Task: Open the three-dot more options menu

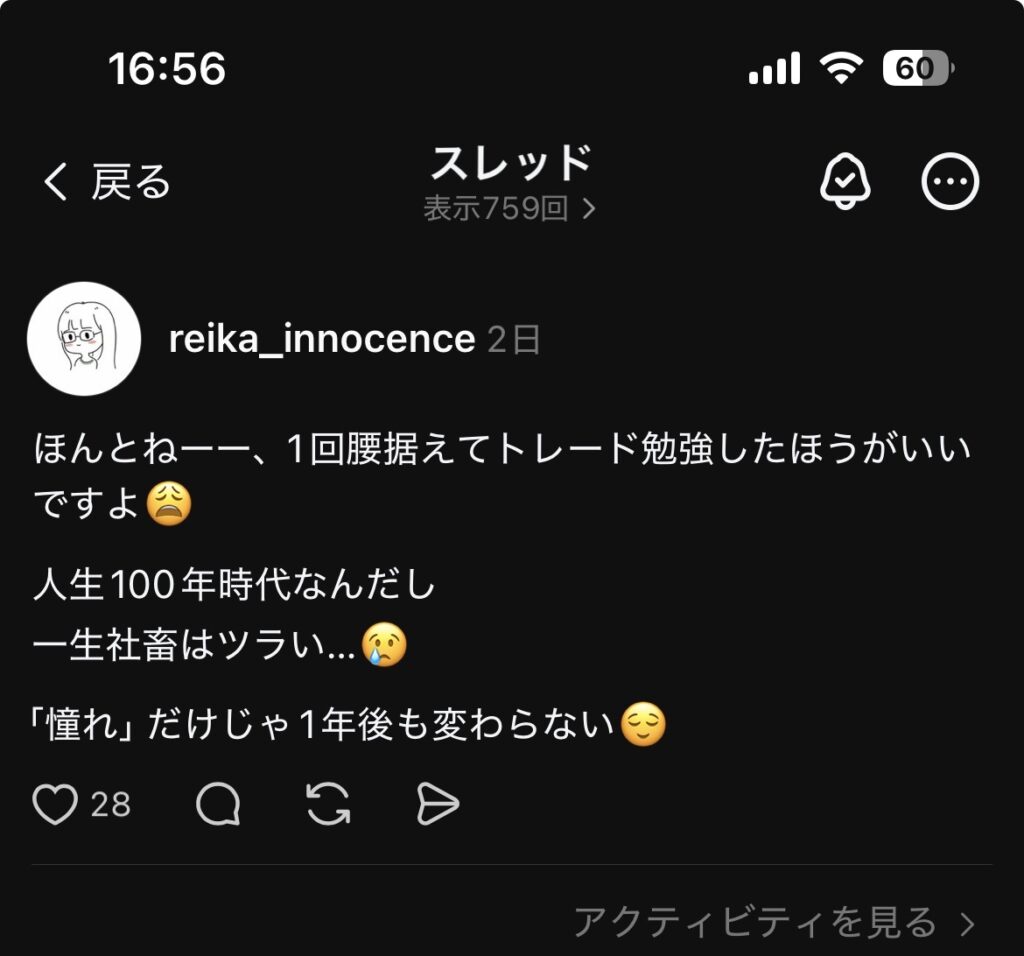Action: pos(949,182)
